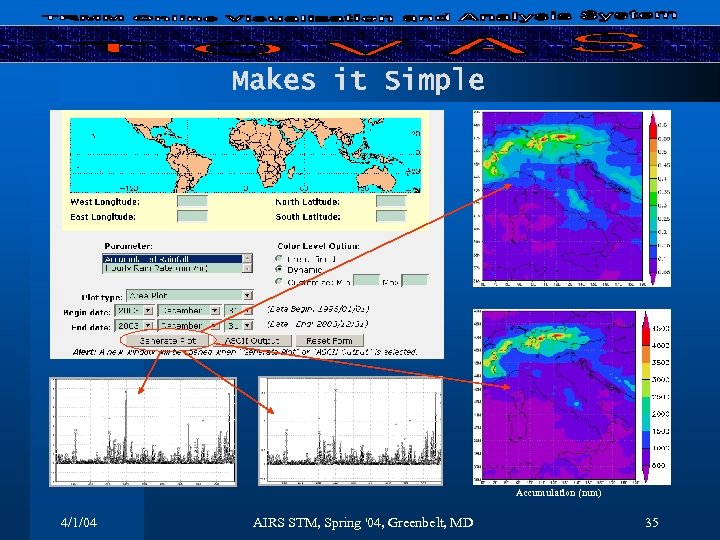This screenshot has width=720, height=540.
Task: Click the Generate Plot button
Action: tap(167, 341)
